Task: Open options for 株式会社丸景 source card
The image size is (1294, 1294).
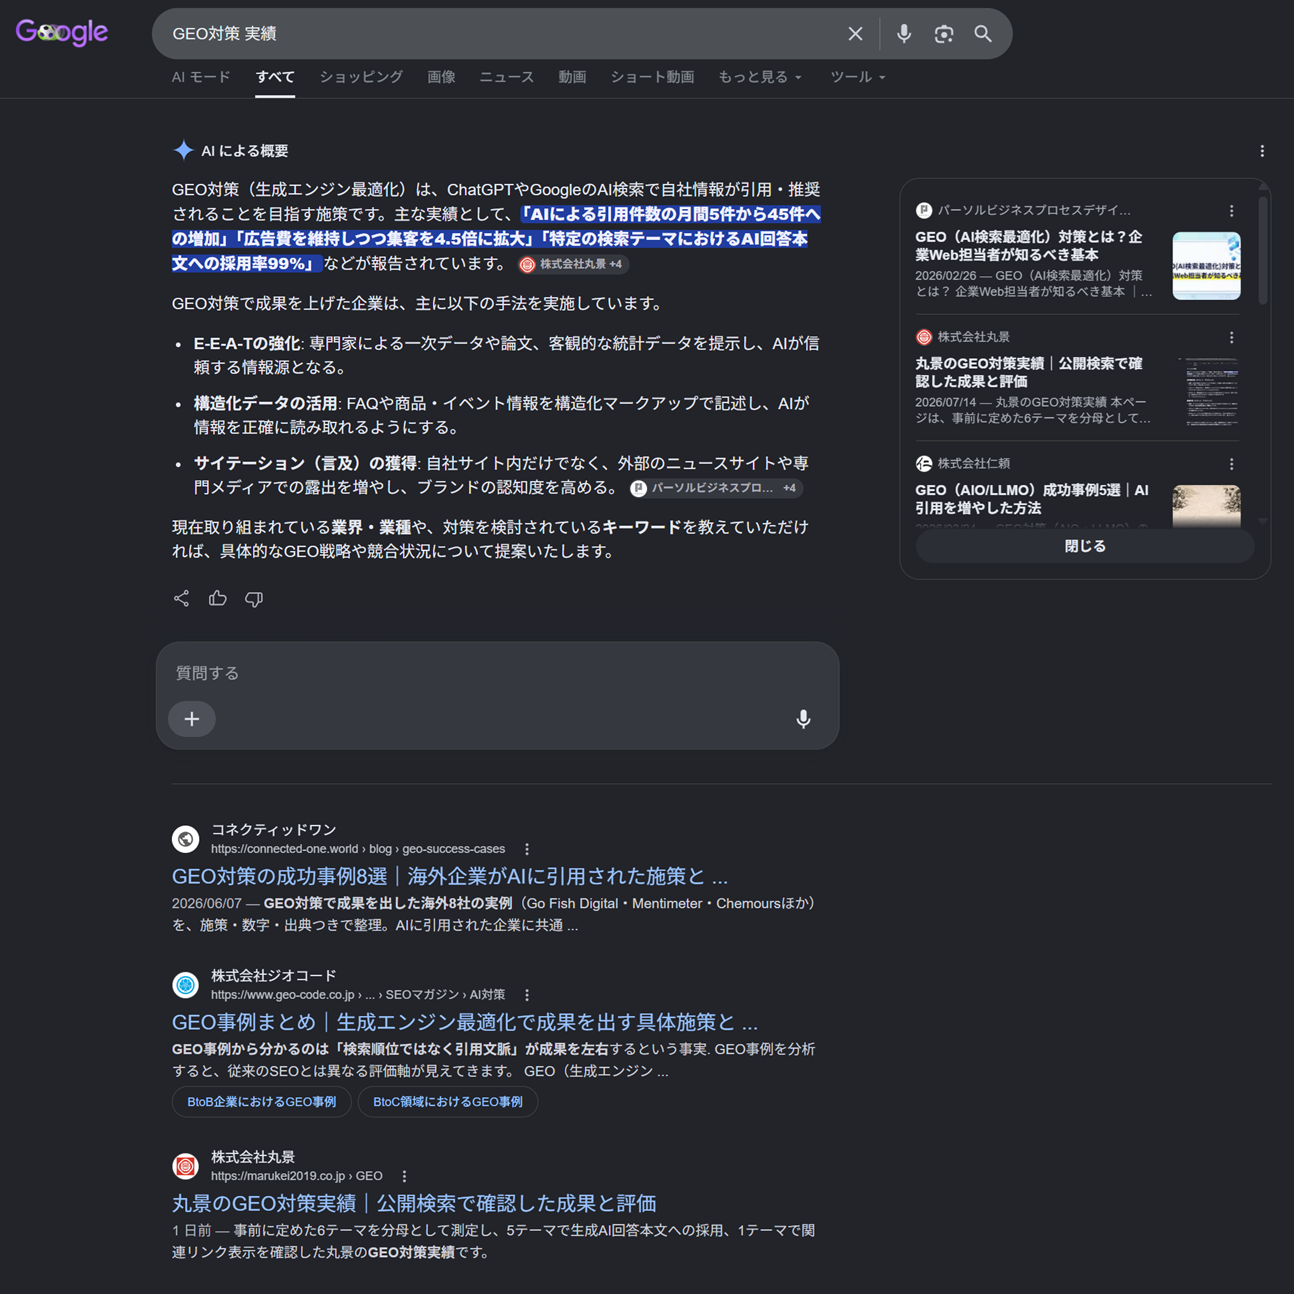Action: [x=1232, y=338]
